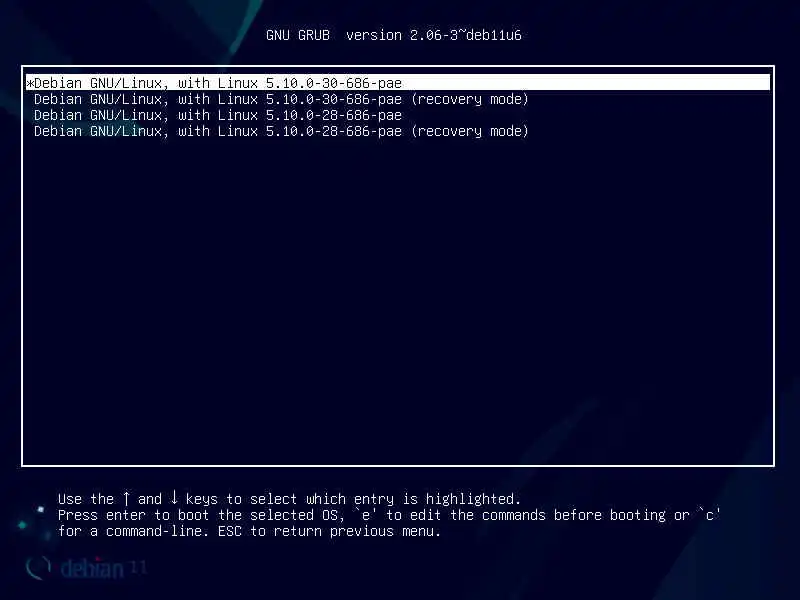
Task: Click the "(recovery mode)" label on fourth entry
Action: click(x=470, y=131)
